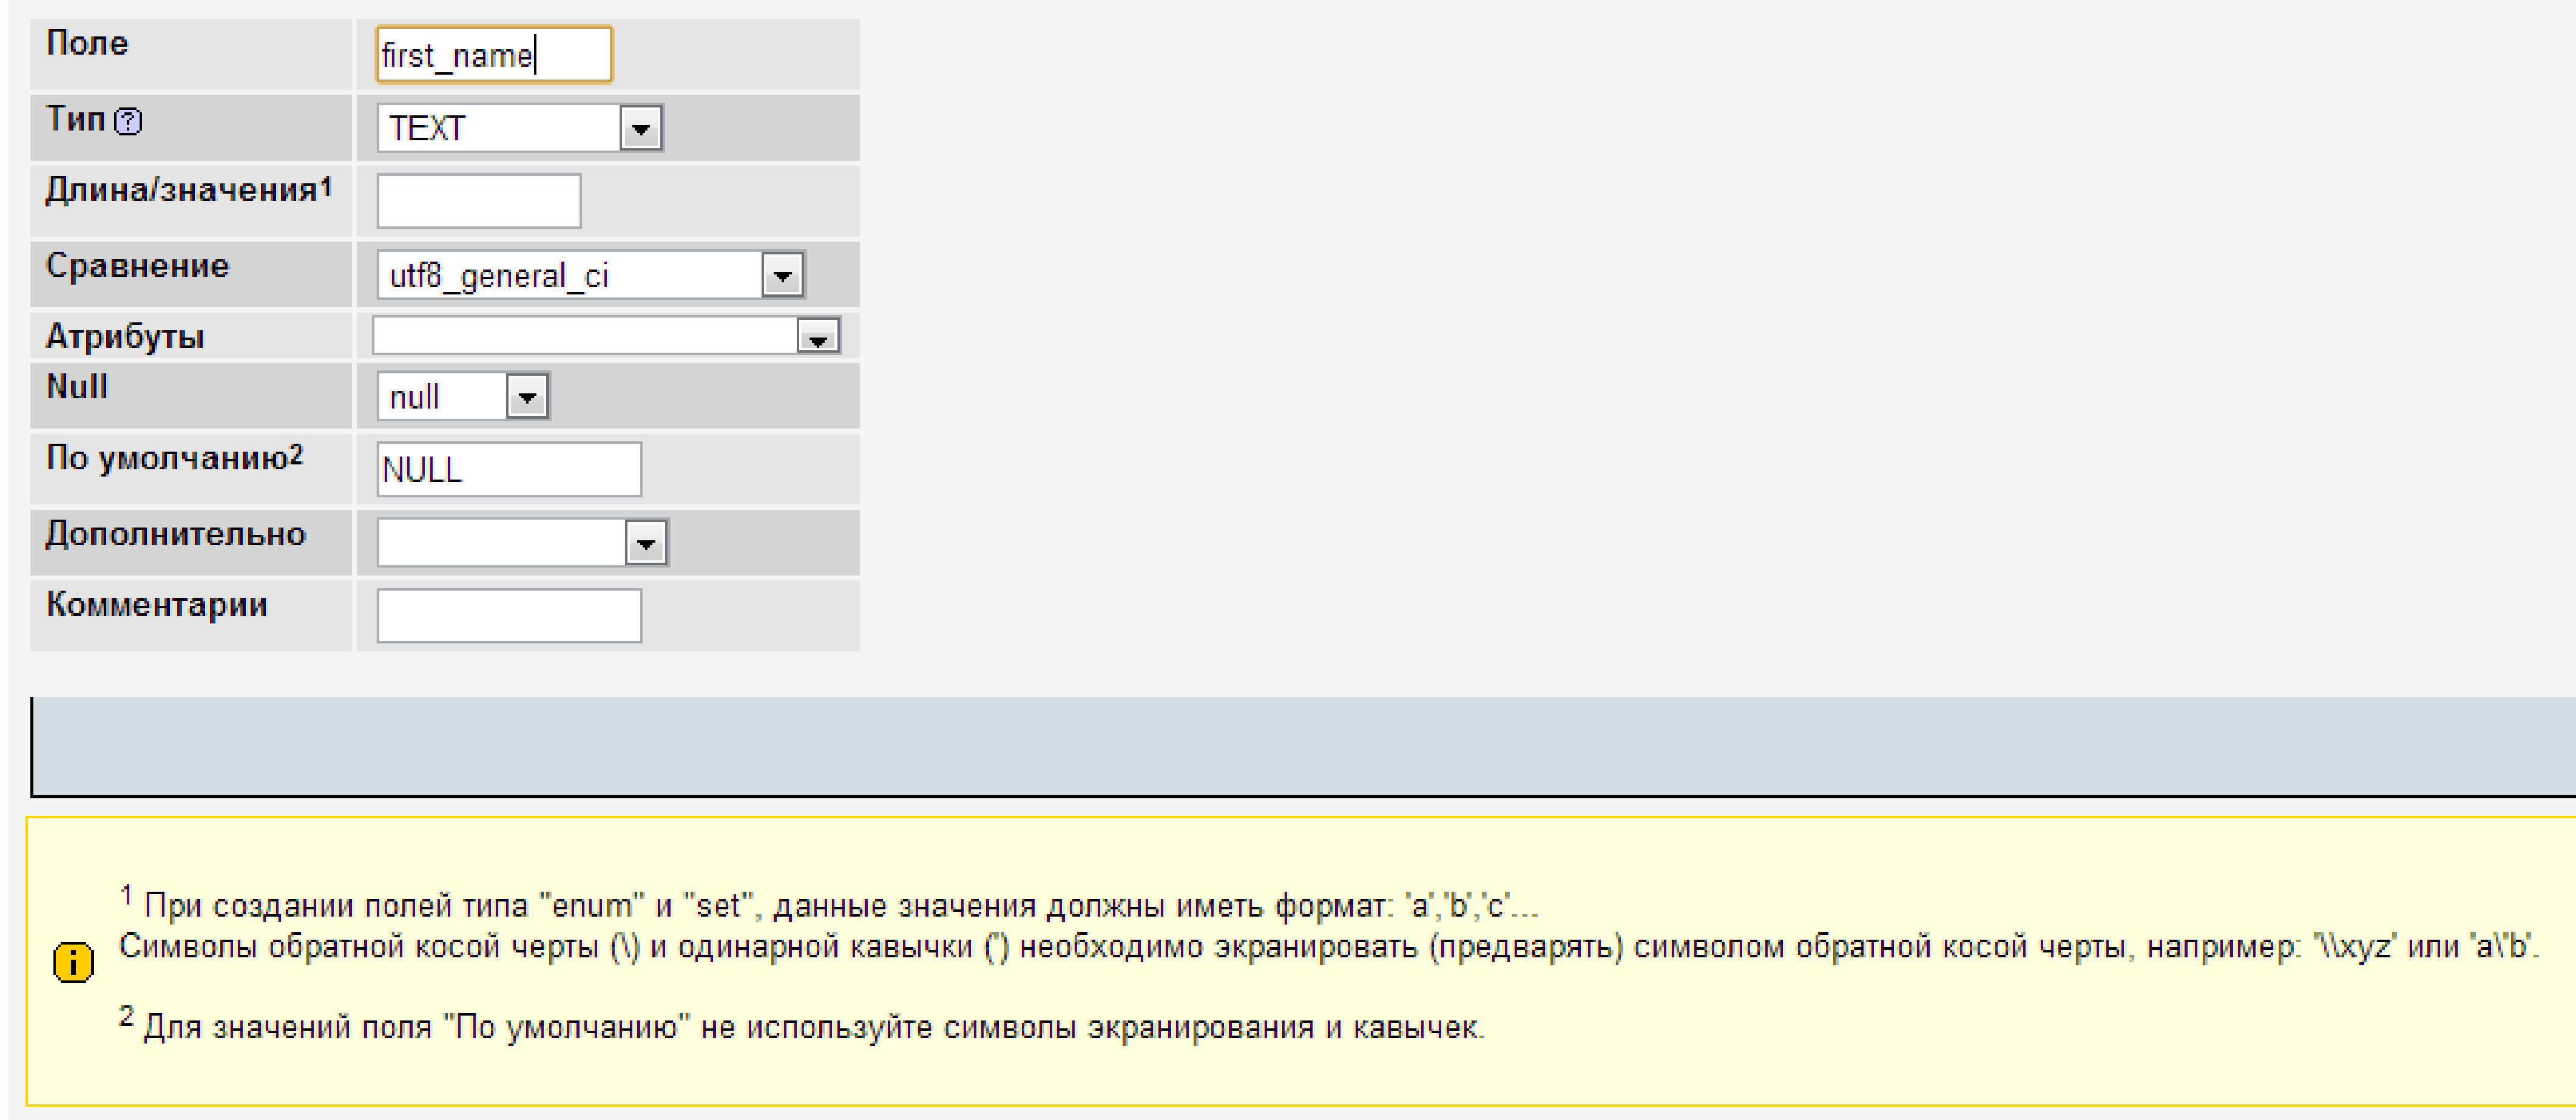Focus the Комментарии comments input box

(508, 615)
